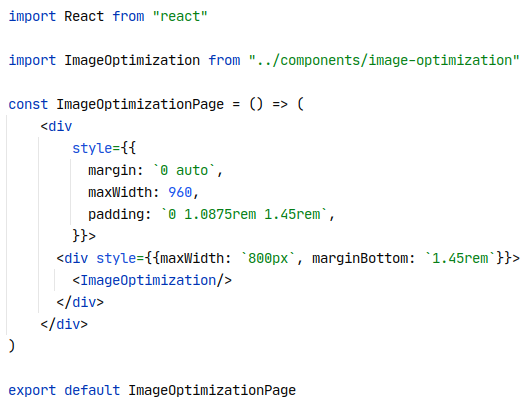The width and height of the screenshot is (528, 408).
Task: Click the margin property name
Action: pyautogui.click(x=112, y=170)
